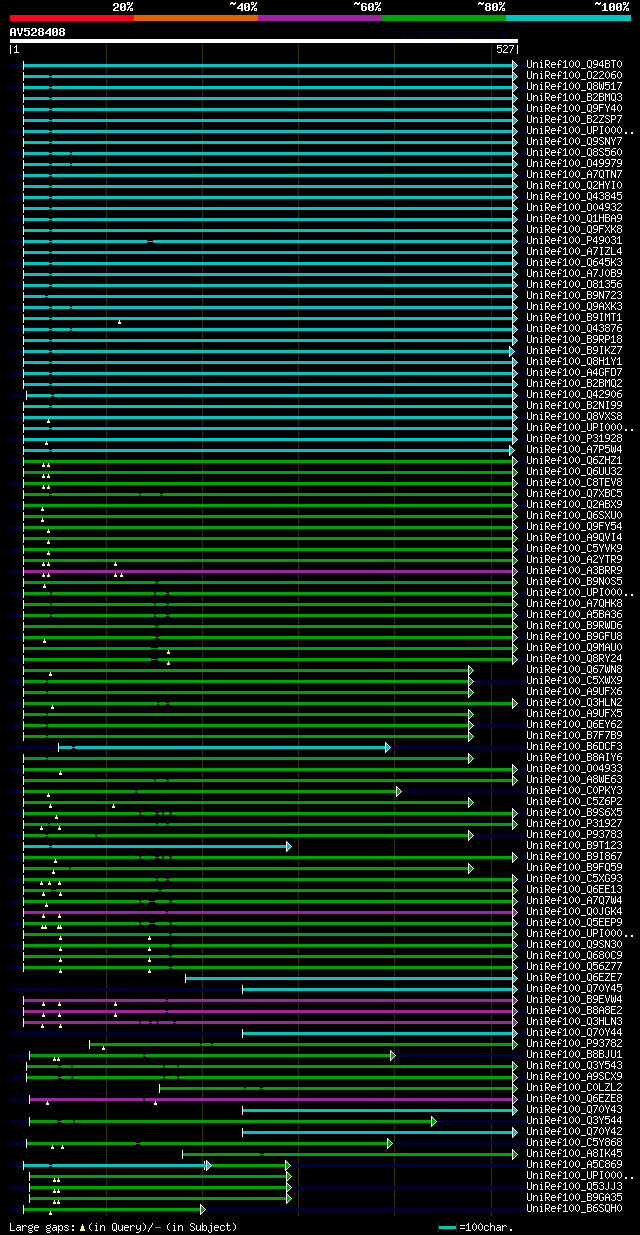Click UniRef100_B6DCF3 label

pos(575,746)
